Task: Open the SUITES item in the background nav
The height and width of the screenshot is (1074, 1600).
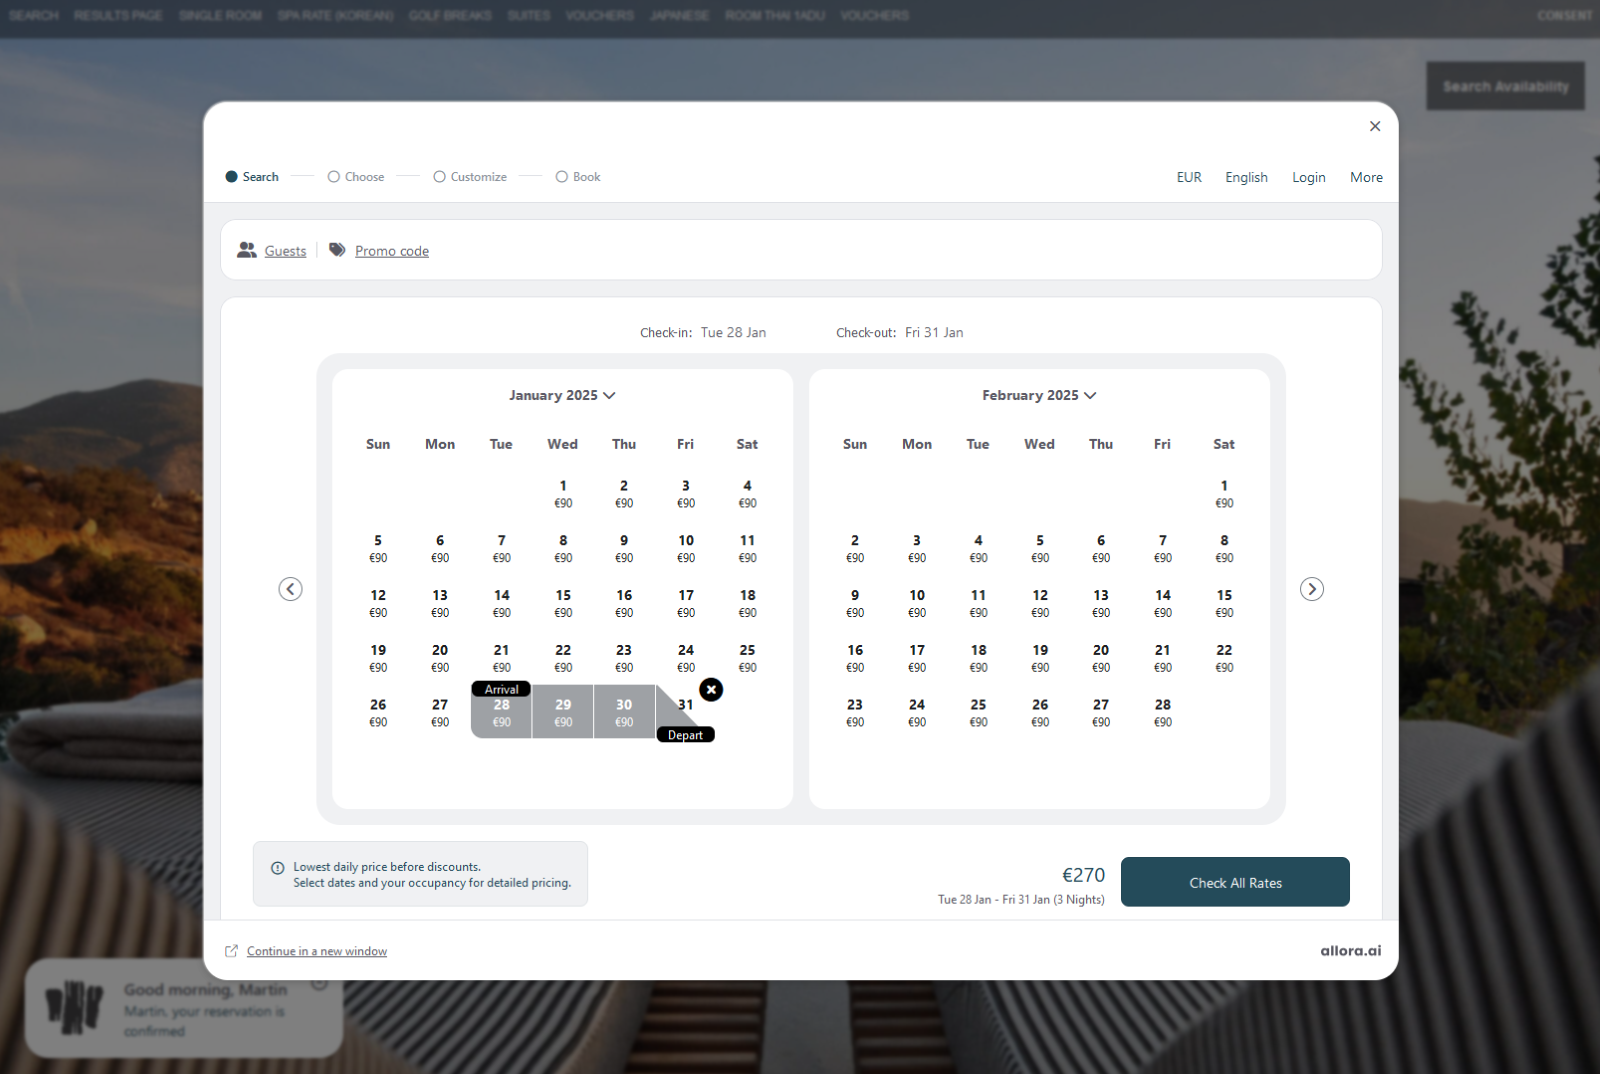Action: point(529,15)
